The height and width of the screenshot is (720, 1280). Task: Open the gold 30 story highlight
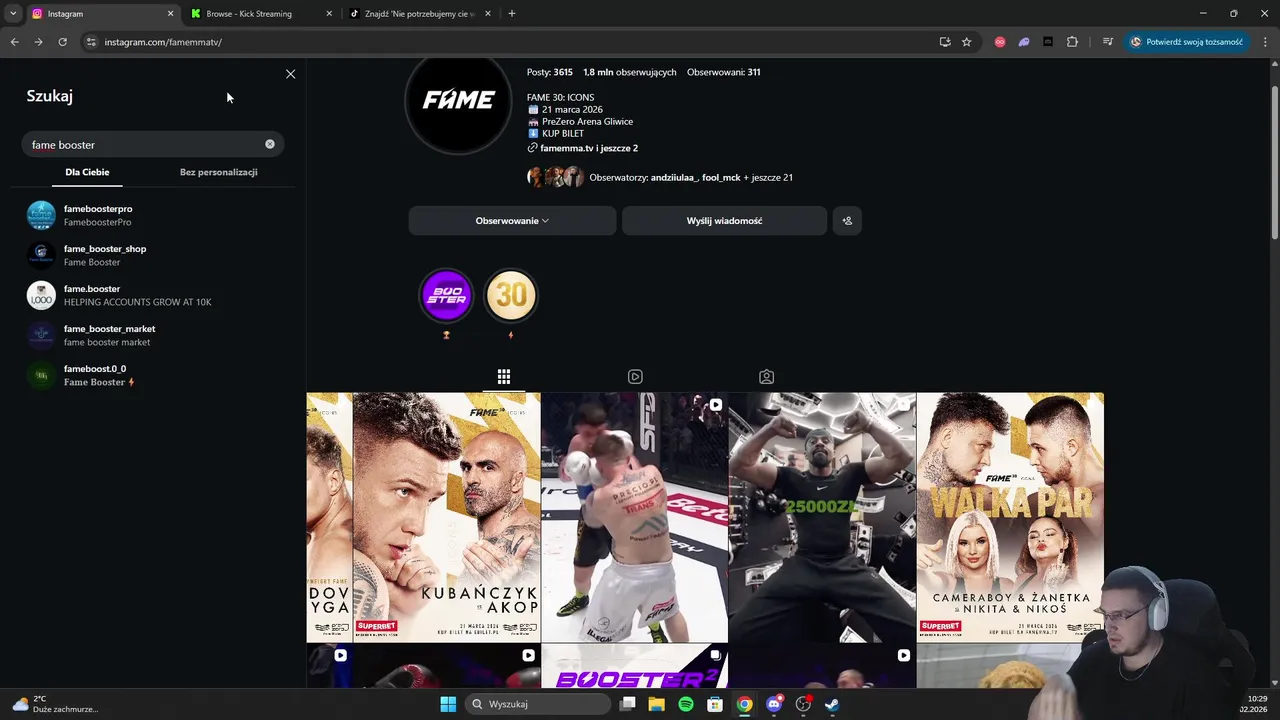coord(511,296)
